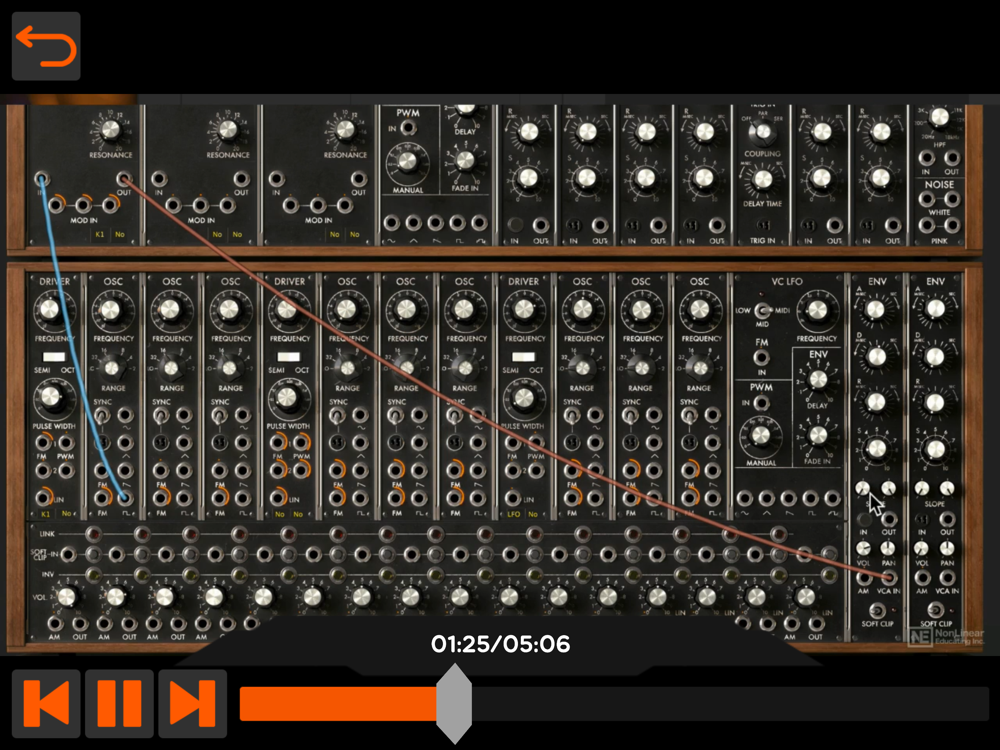Open the No selector beside LFO on the third DRIVER
Image resolution: width=1000 pixels, height=750 pixels.
tap(533, 514)
